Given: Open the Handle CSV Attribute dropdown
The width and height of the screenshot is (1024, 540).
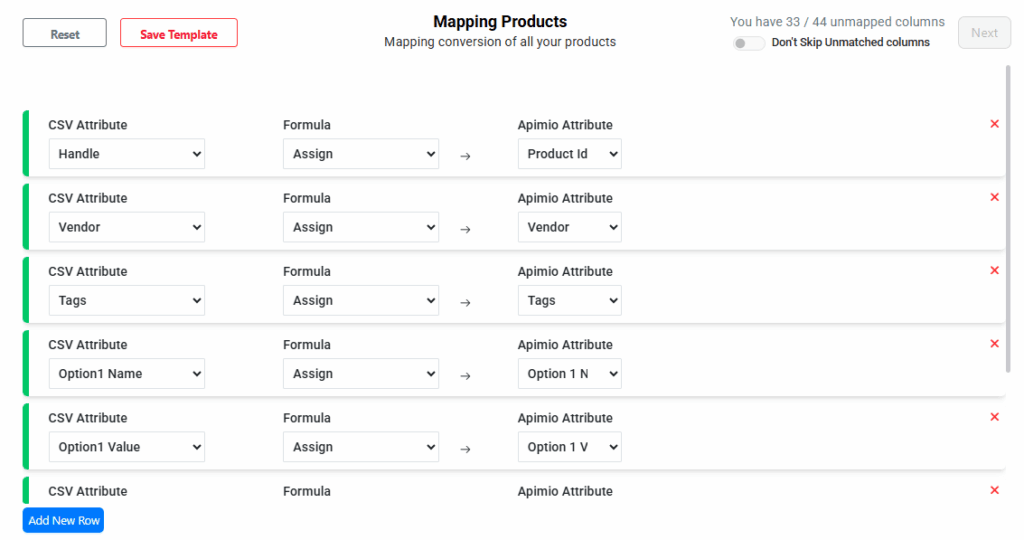Looking at the screenshot, I should pos(127,154).
